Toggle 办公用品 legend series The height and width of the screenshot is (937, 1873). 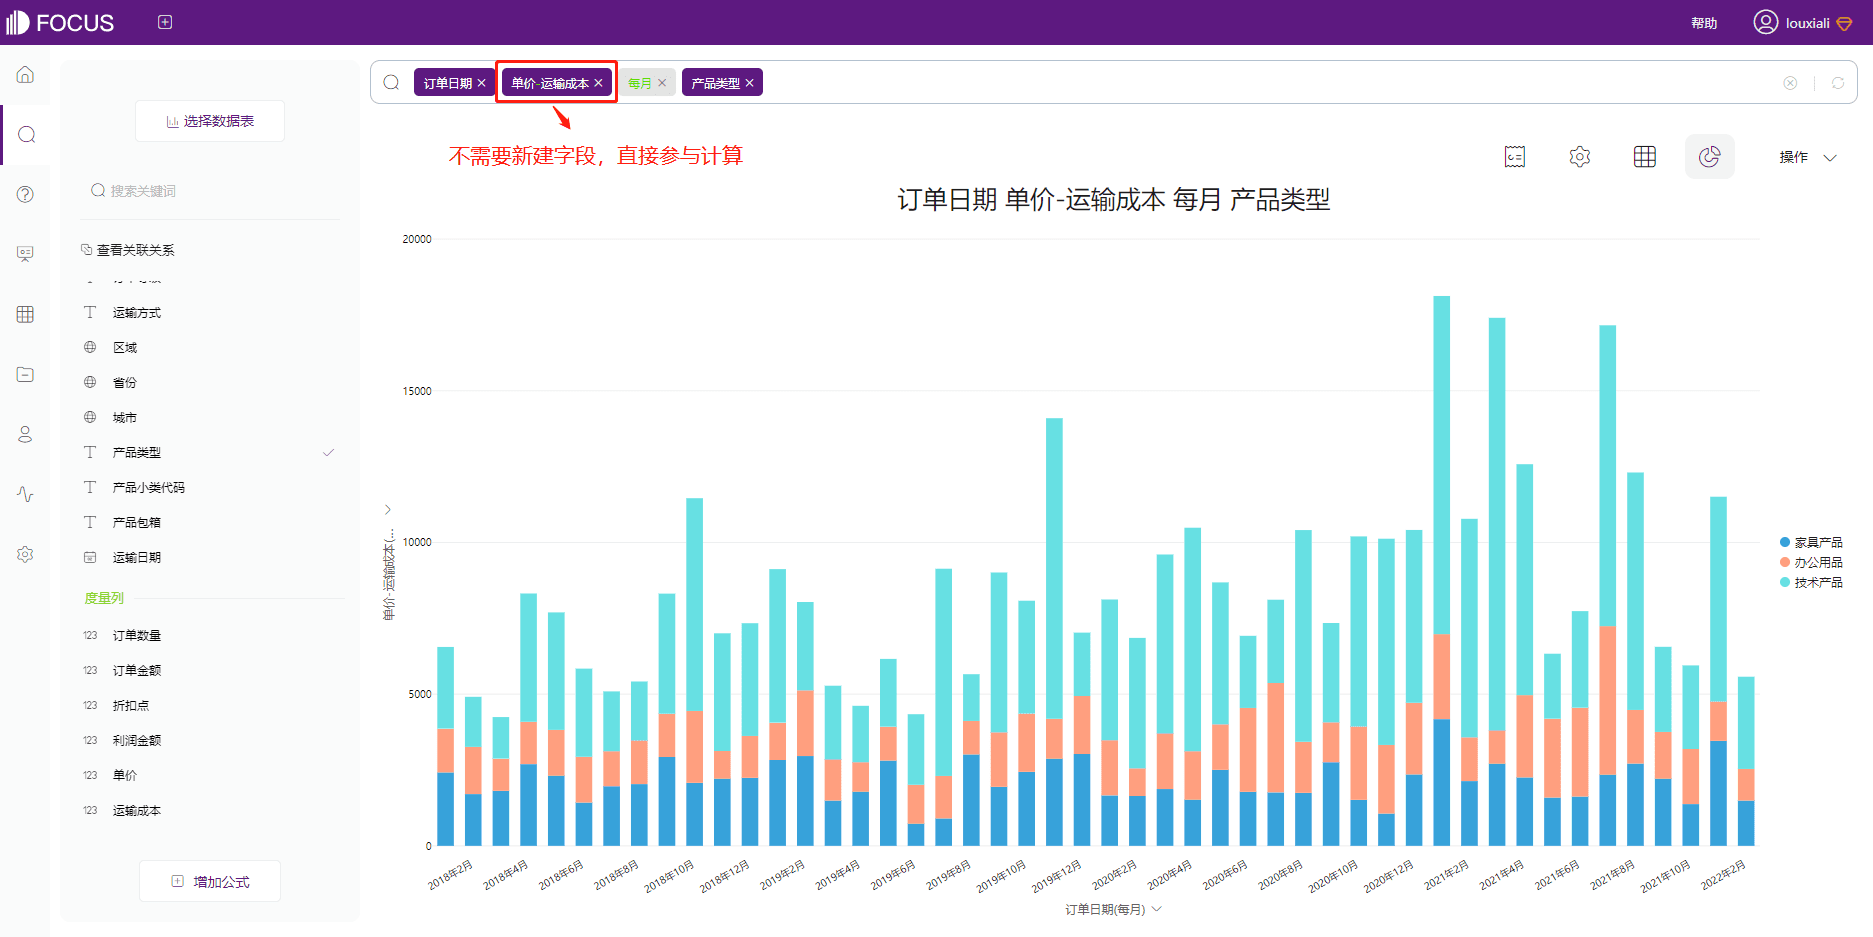coord(1811,562)
